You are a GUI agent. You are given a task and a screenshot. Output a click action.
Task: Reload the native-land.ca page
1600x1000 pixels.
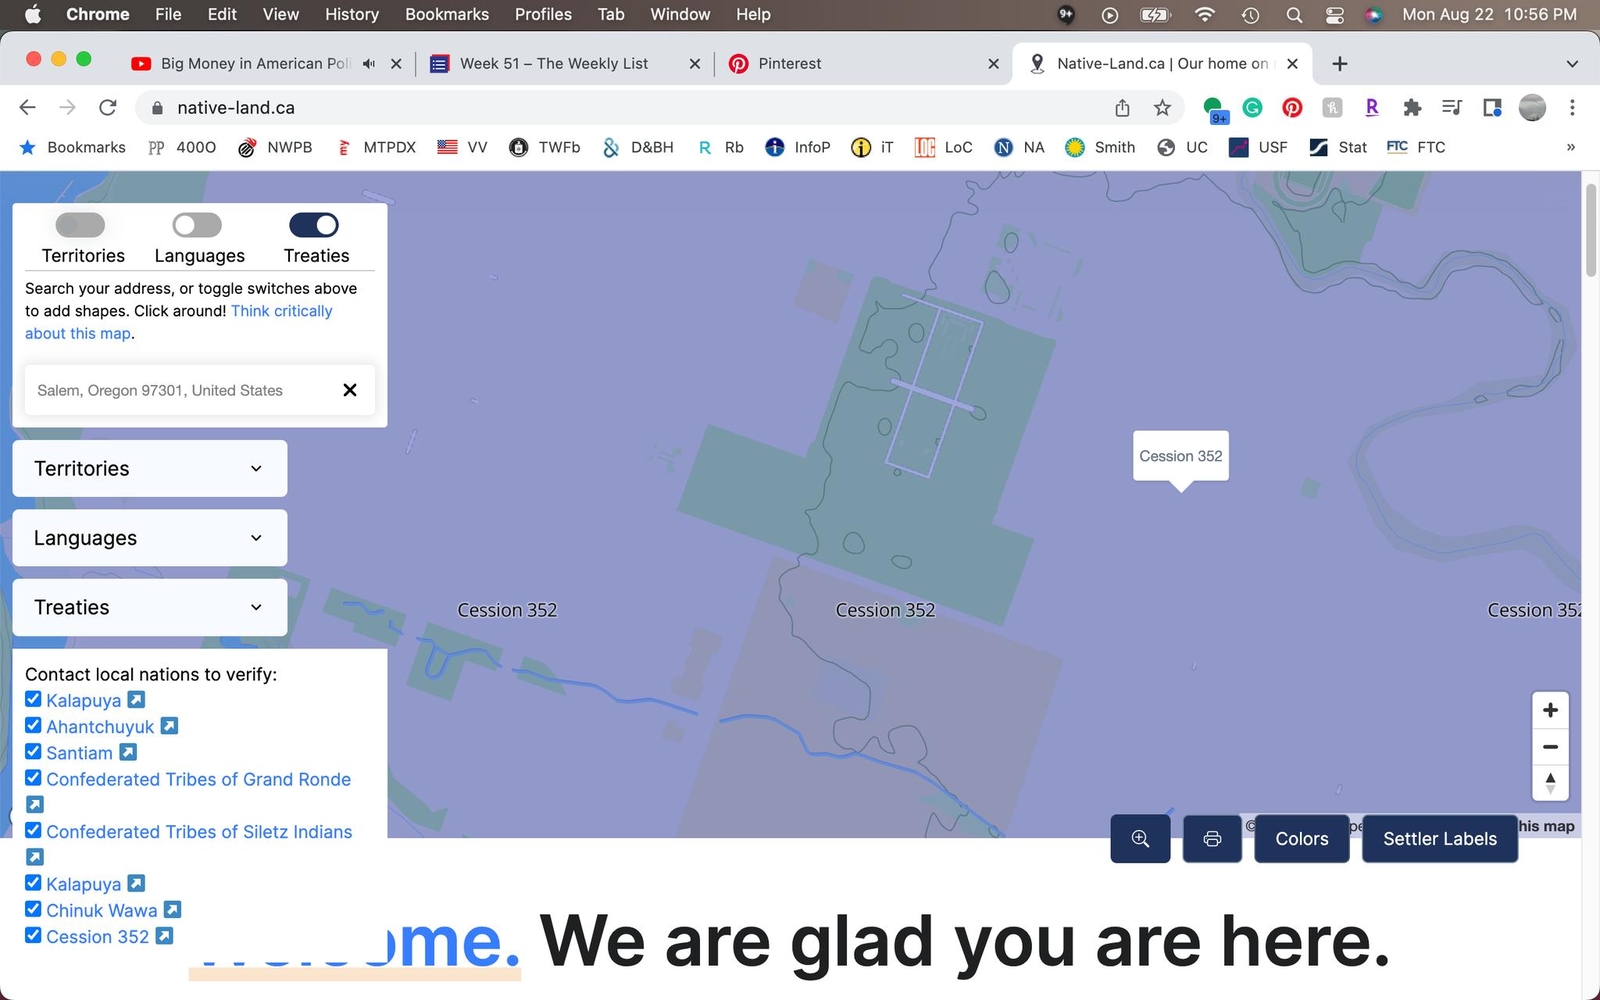(108, 107)
